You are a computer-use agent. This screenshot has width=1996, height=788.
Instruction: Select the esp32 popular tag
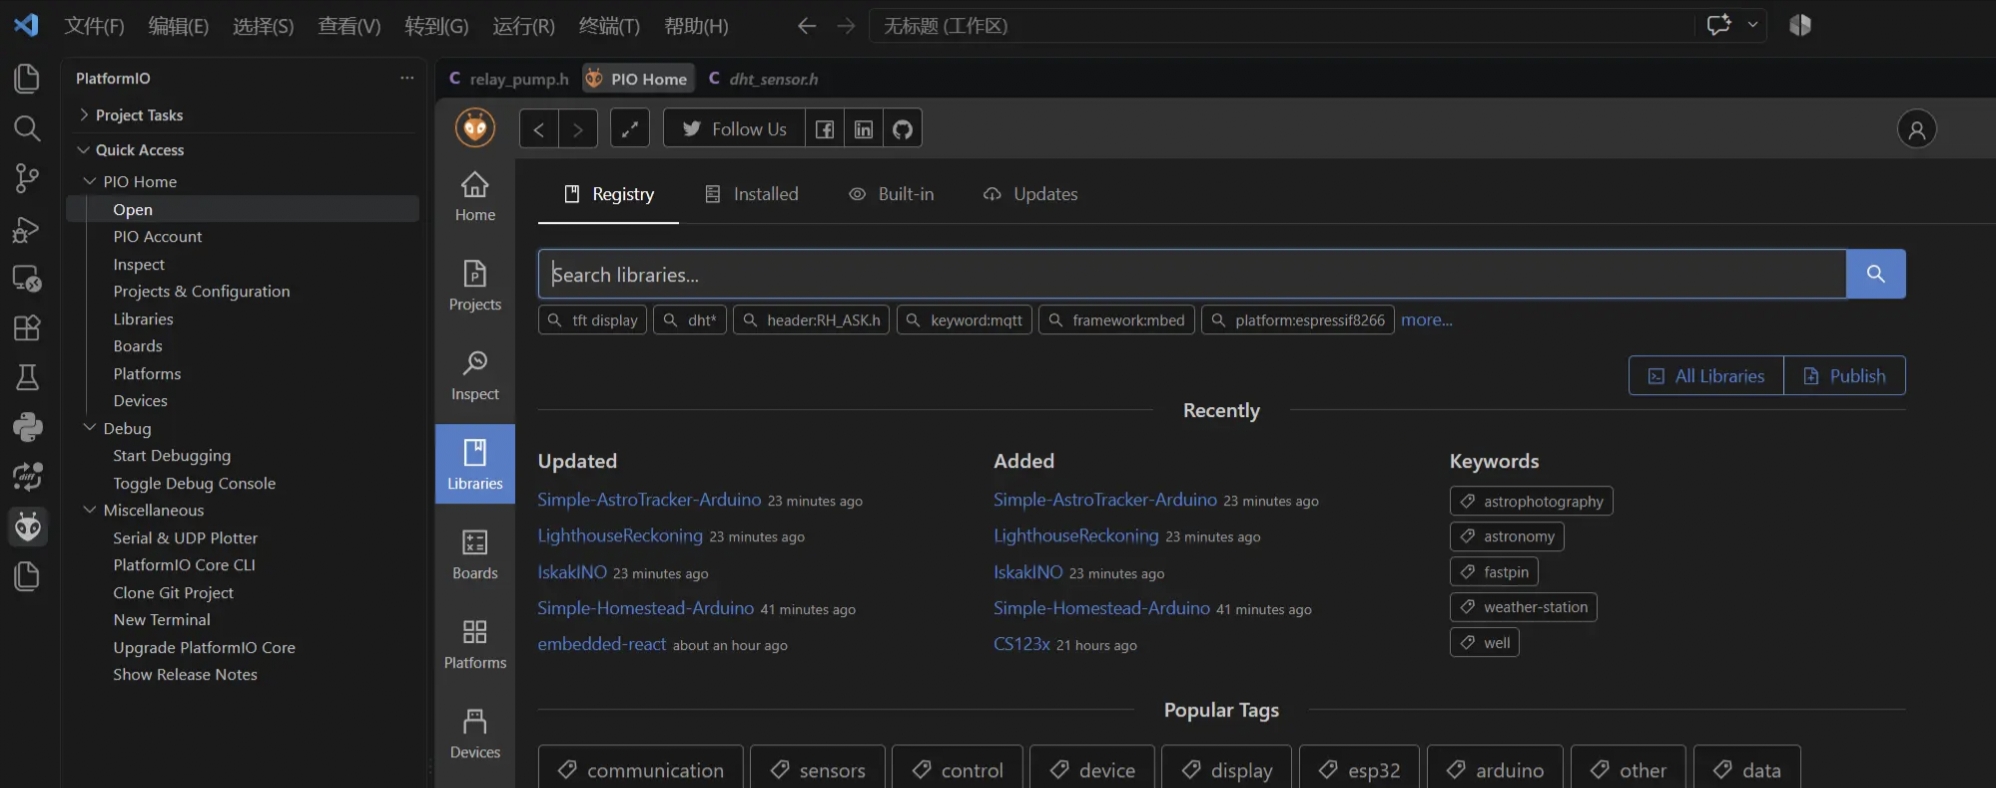point(1359,769)
